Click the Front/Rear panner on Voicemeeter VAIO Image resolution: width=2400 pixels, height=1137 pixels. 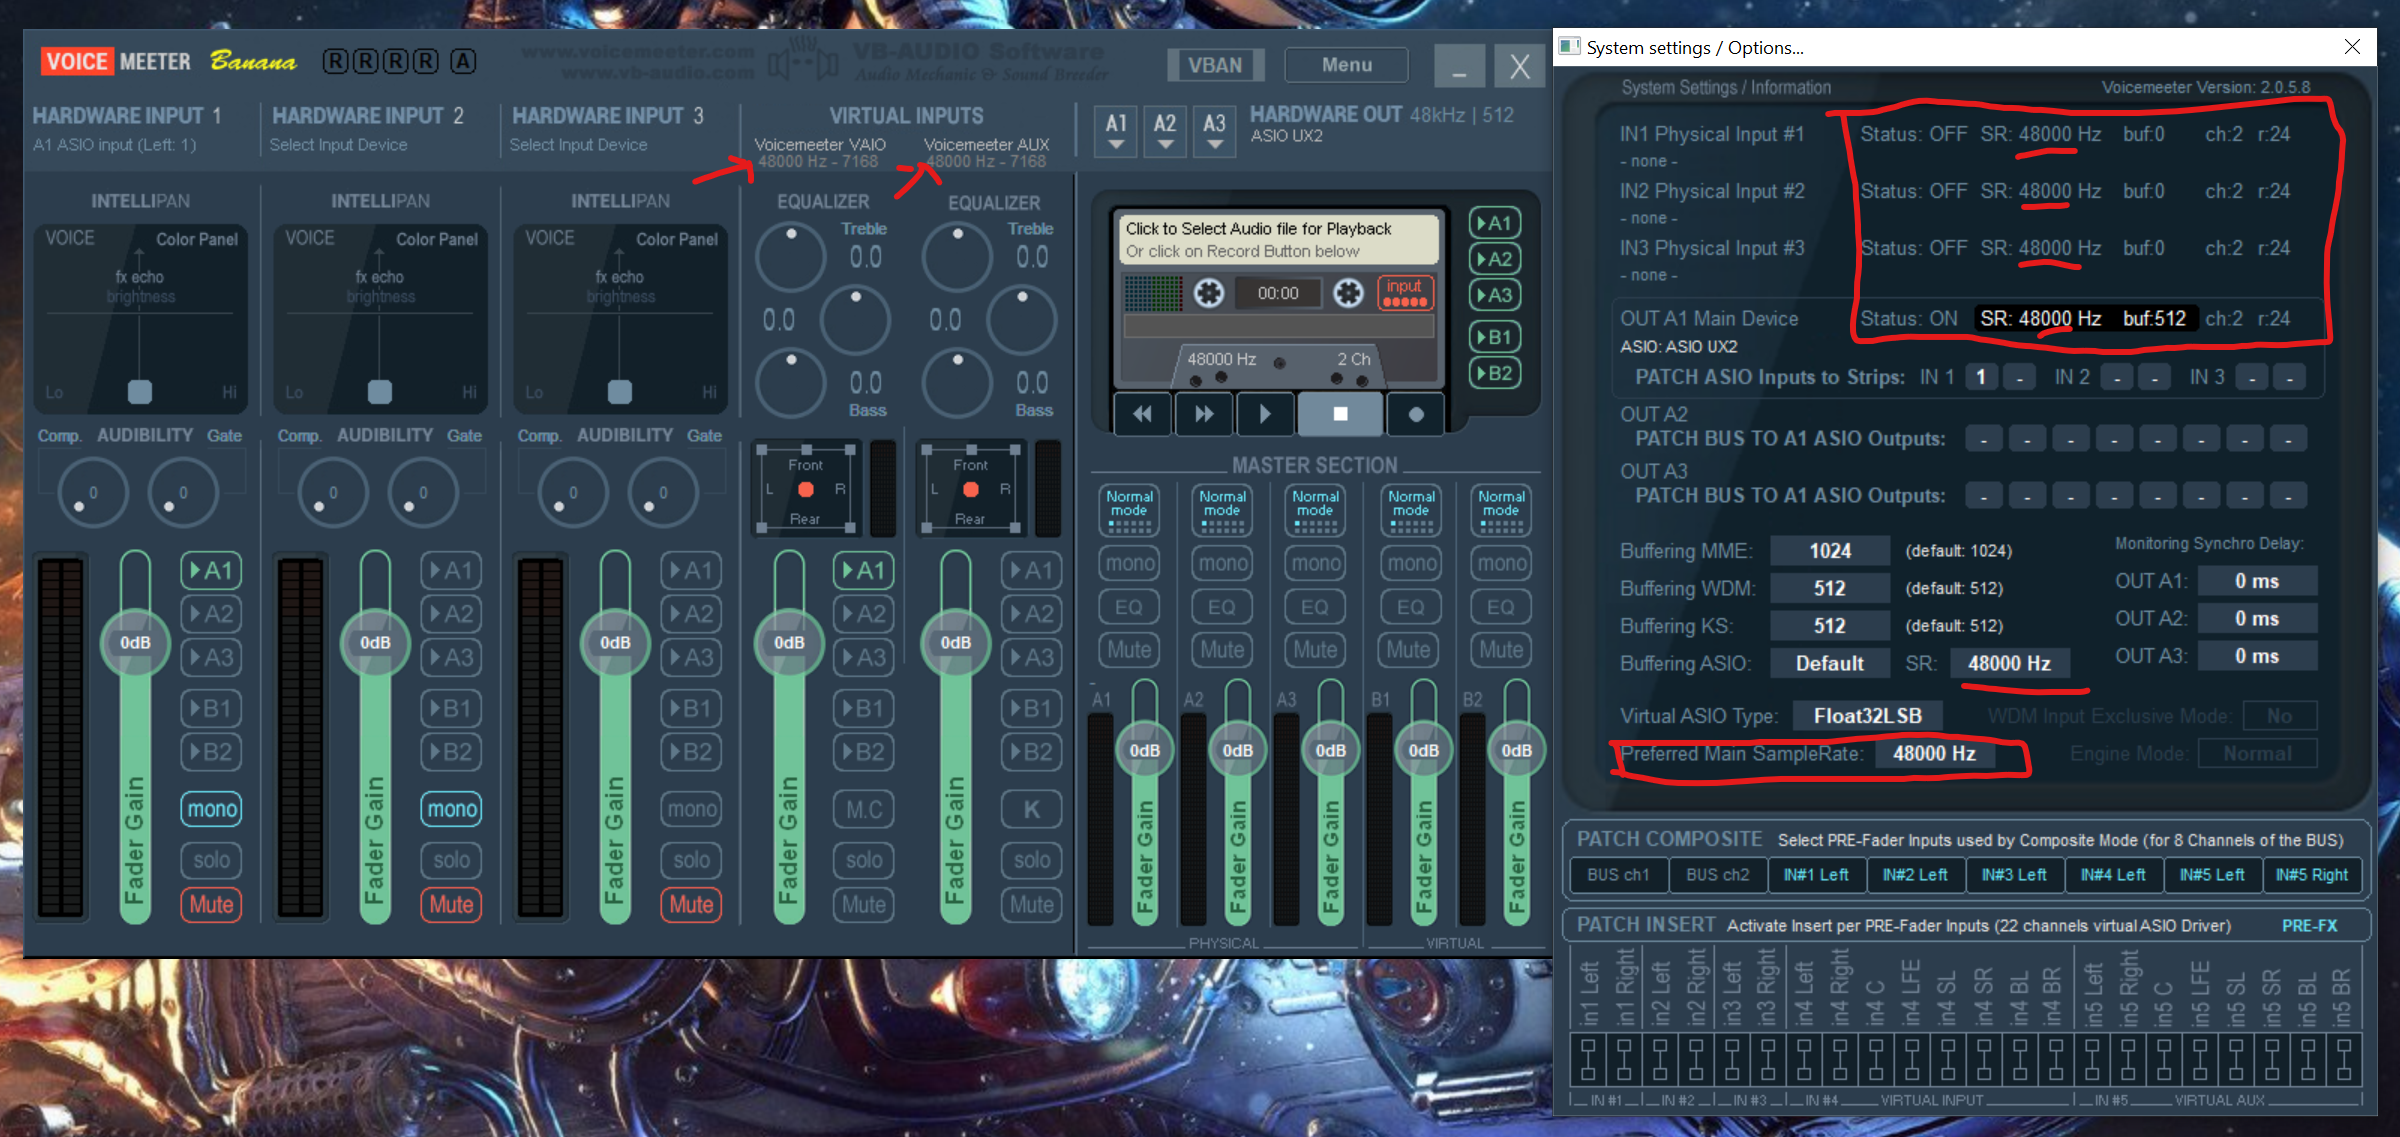click(x=805, y=490)
